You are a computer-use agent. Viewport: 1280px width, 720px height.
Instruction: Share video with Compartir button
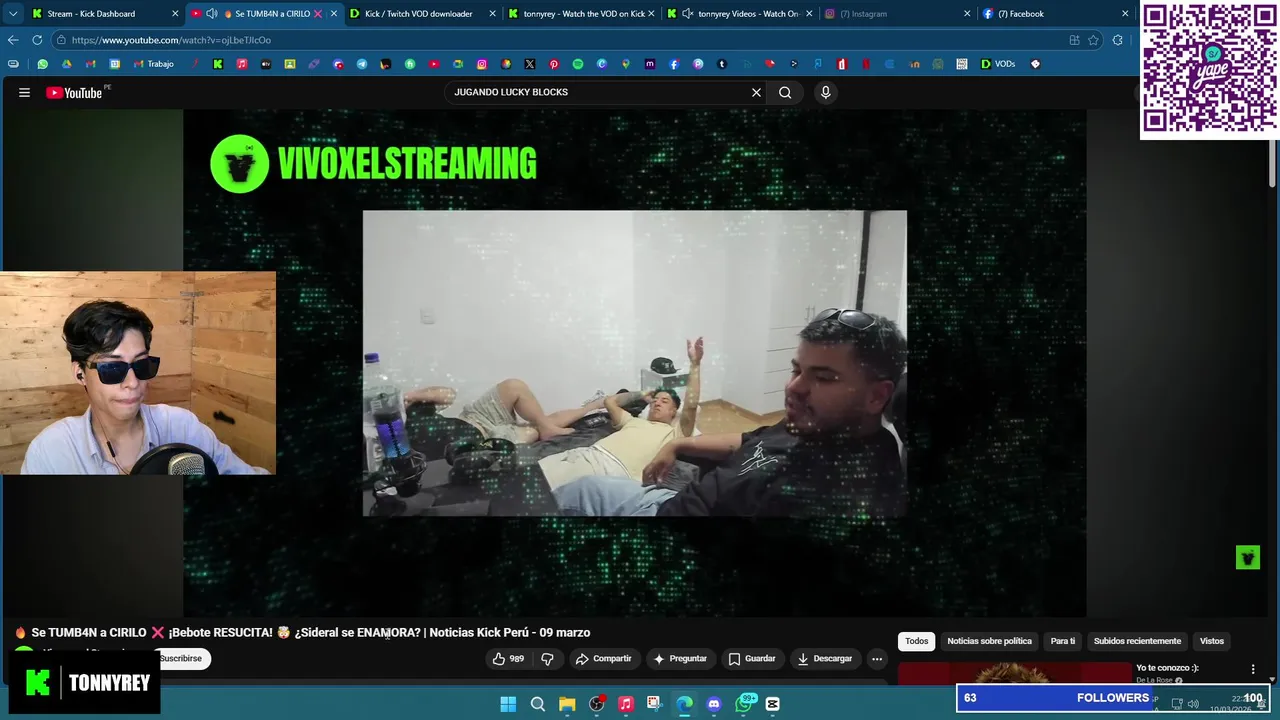click(603, 658)
